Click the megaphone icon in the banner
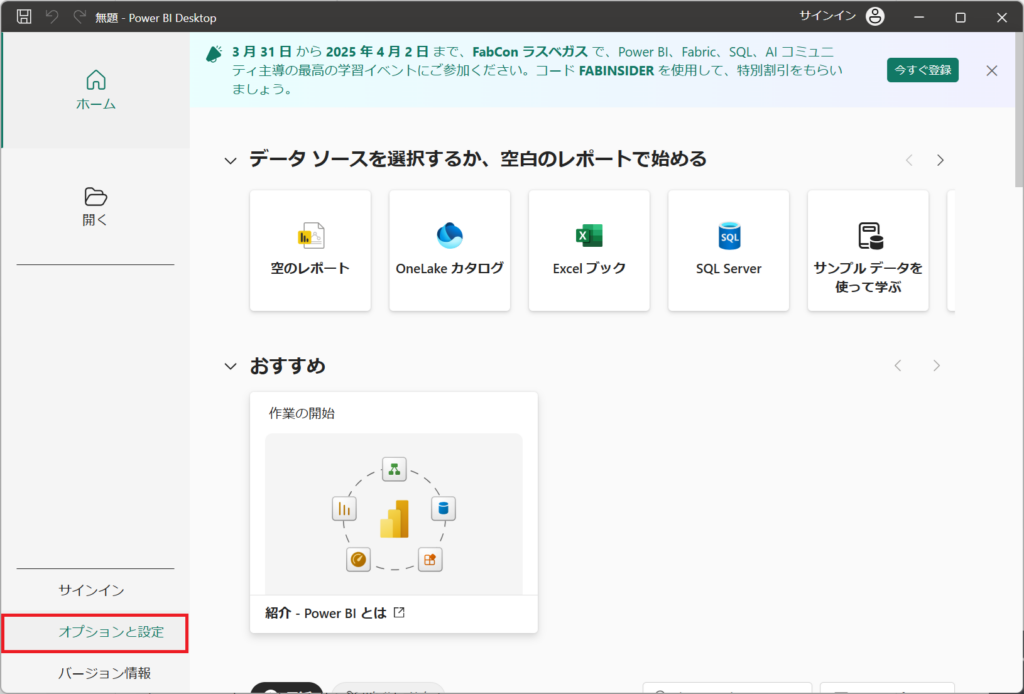This screenshot has width=1024, height=694. [x=214, y=54]
